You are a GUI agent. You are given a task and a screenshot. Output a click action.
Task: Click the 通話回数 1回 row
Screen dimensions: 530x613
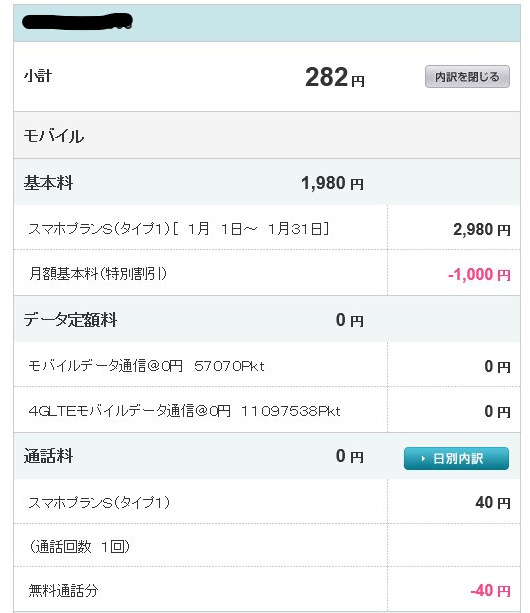(267, 546)
